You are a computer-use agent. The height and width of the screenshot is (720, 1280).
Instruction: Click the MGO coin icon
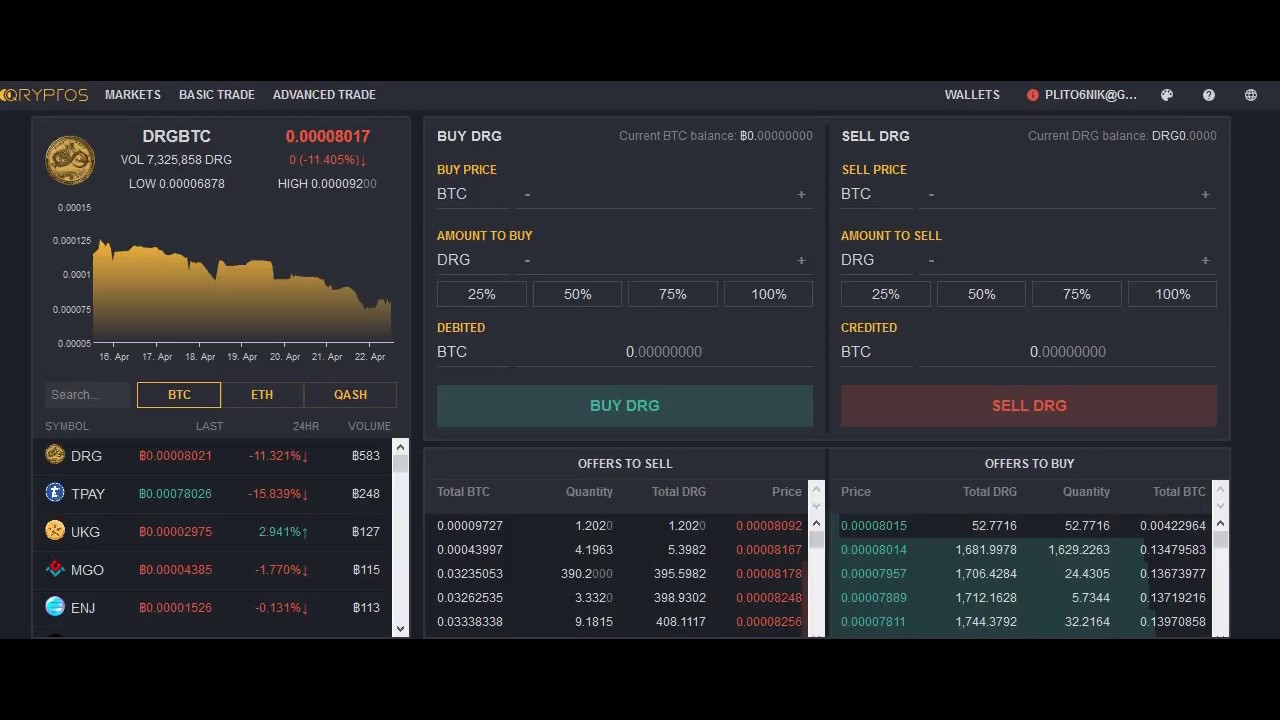55,569
